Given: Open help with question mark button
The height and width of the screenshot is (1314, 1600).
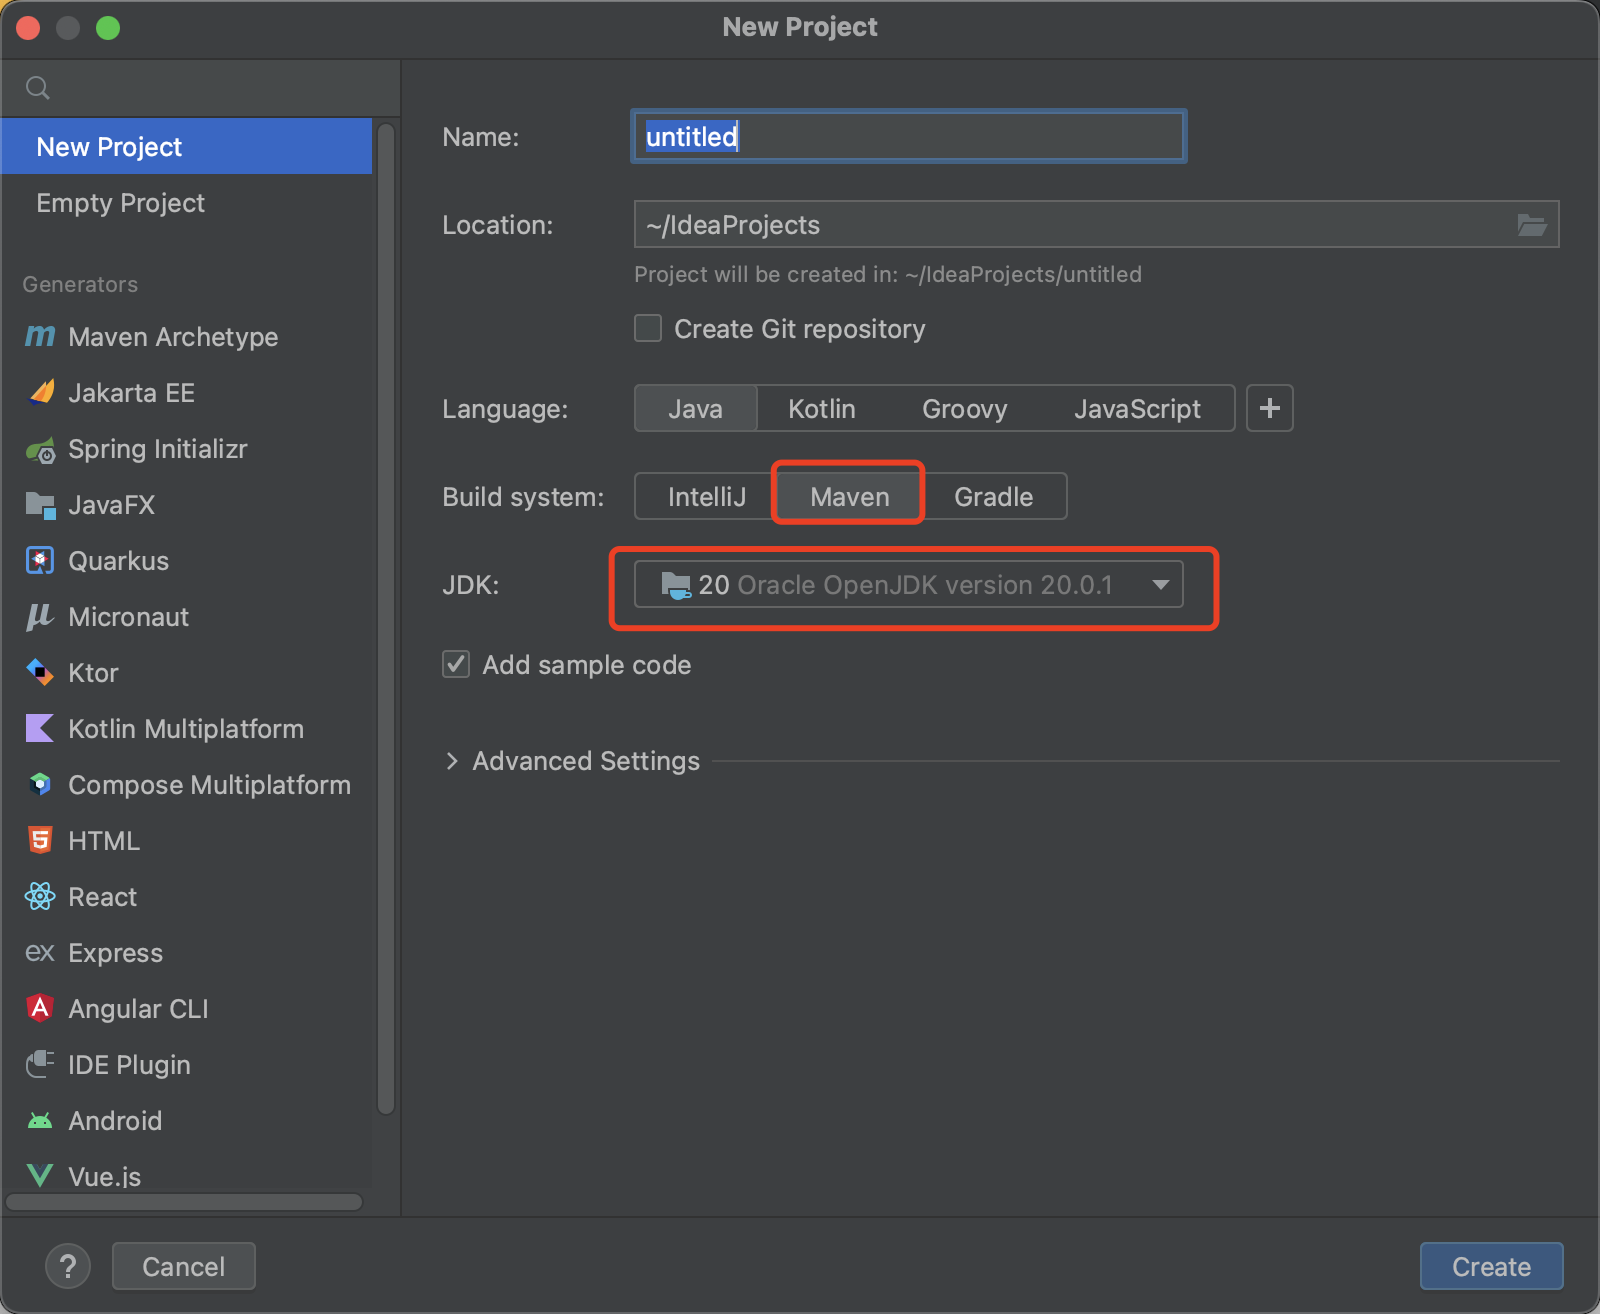Looking at the screenshot, I should pos(68,1267).
